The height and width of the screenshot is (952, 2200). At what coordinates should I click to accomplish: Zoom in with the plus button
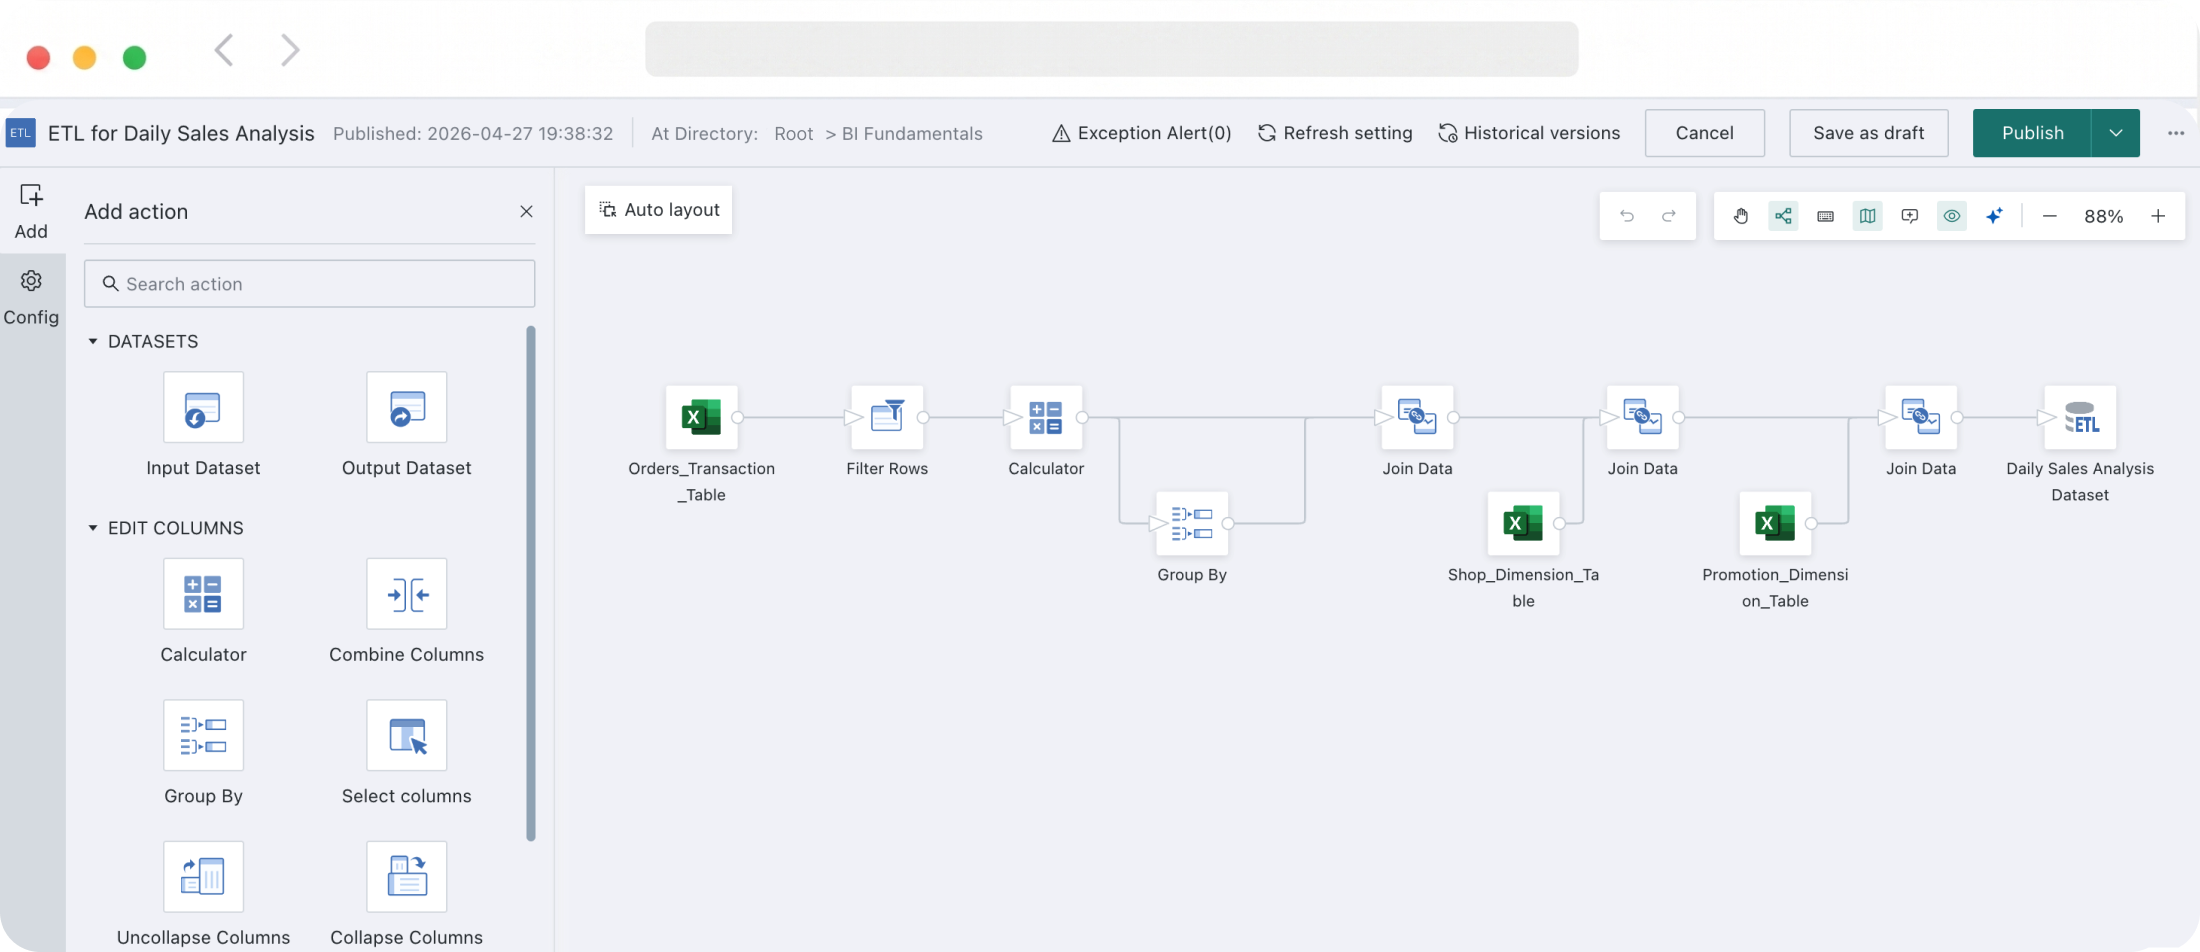coord(2158,216)
